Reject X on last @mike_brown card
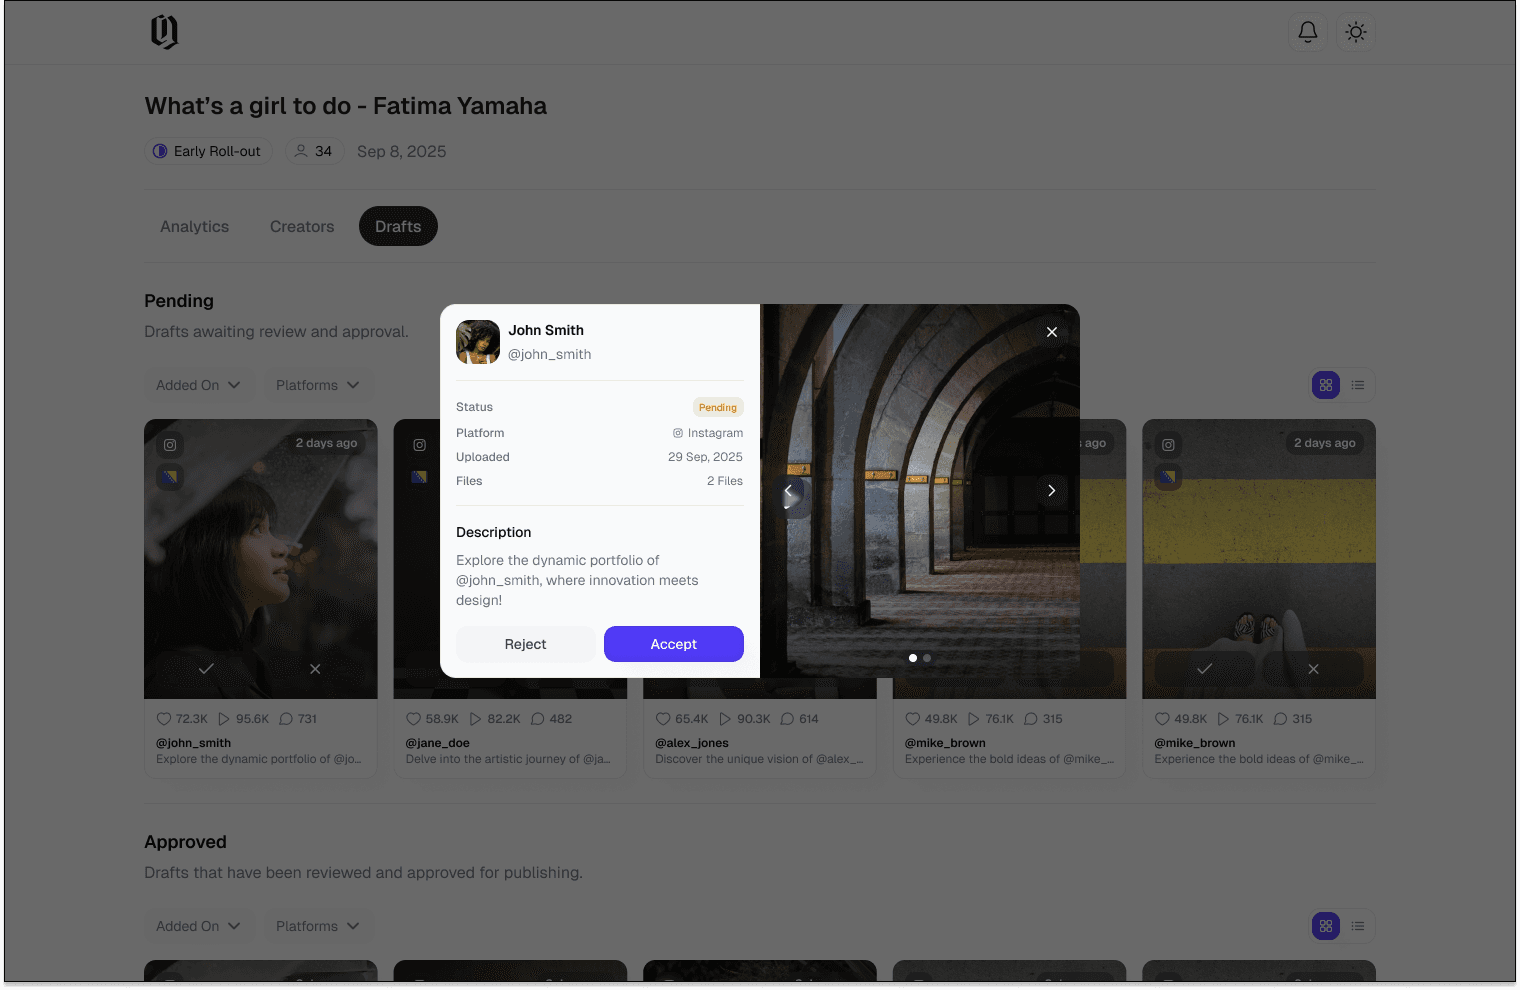 [1313, 668]
